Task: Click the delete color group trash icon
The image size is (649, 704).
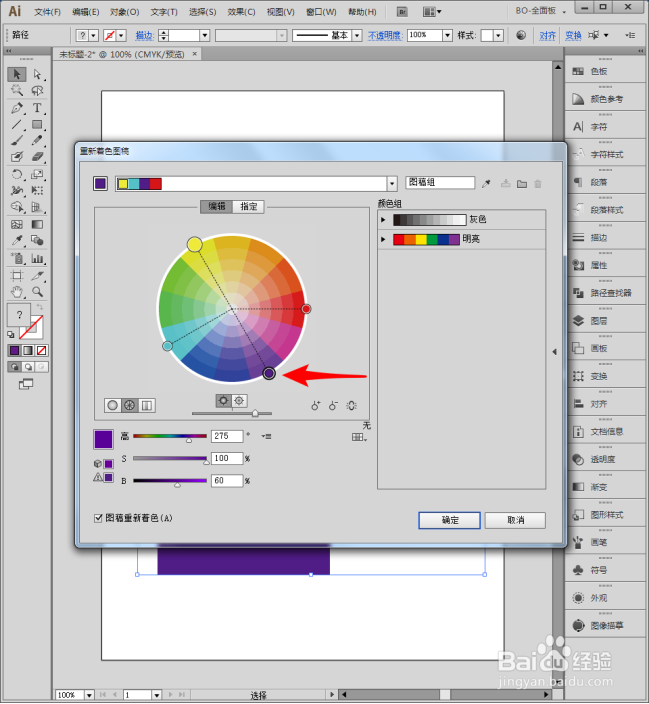Action: click(x=538, y=184)
